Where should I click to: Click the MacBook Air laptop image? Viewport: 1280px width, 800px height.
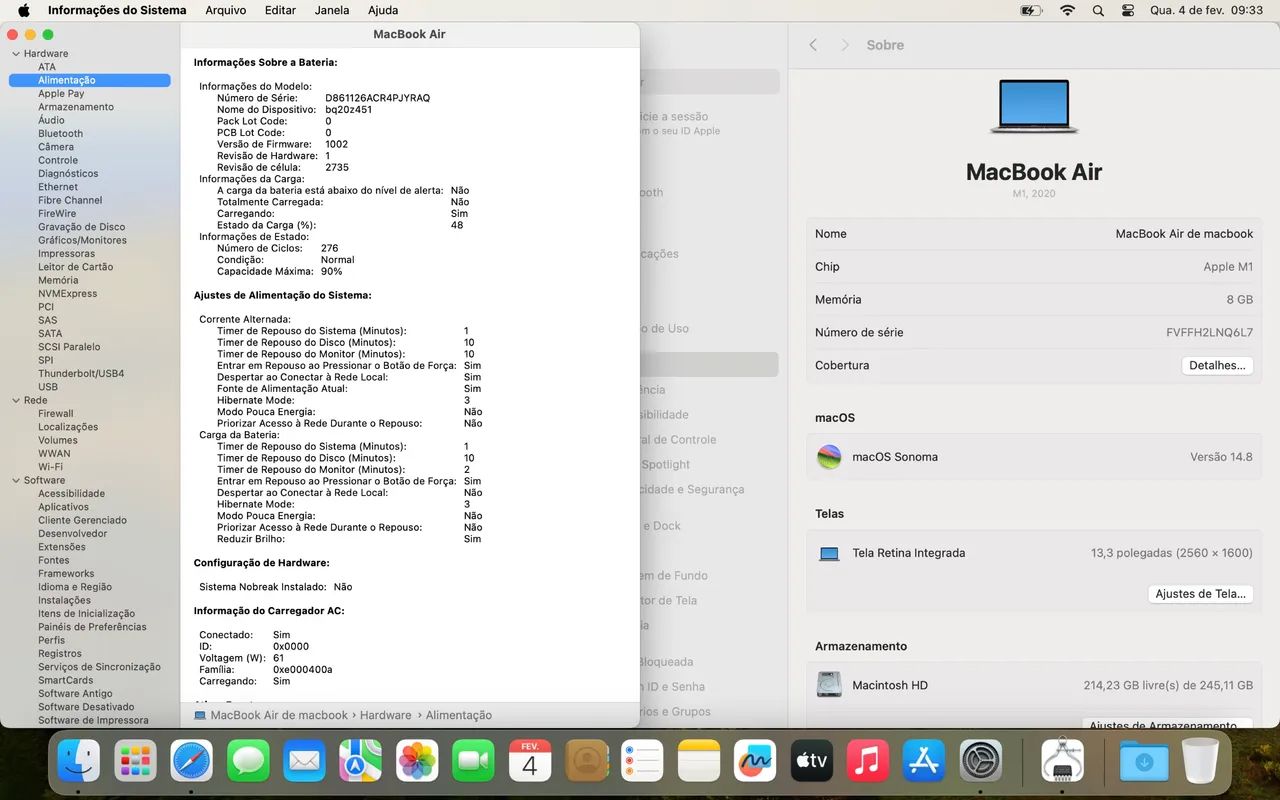[x=1034, y=106]
